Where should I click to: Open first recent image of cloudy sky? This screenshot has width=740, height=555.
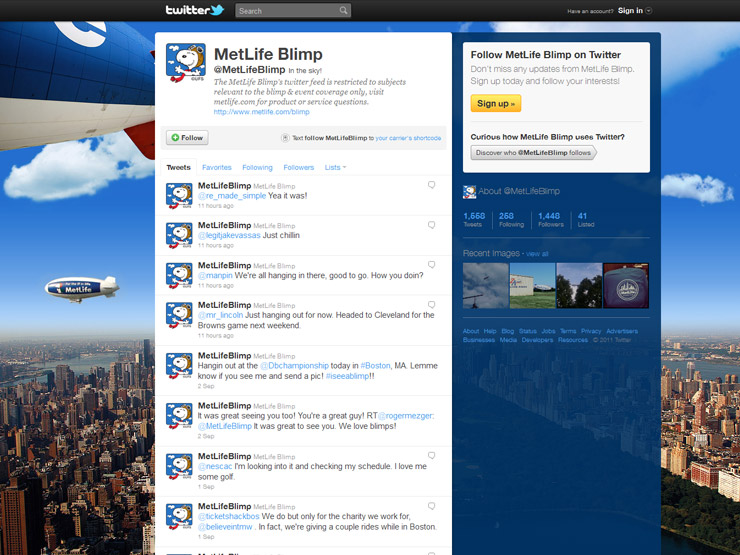click(485, 286)
